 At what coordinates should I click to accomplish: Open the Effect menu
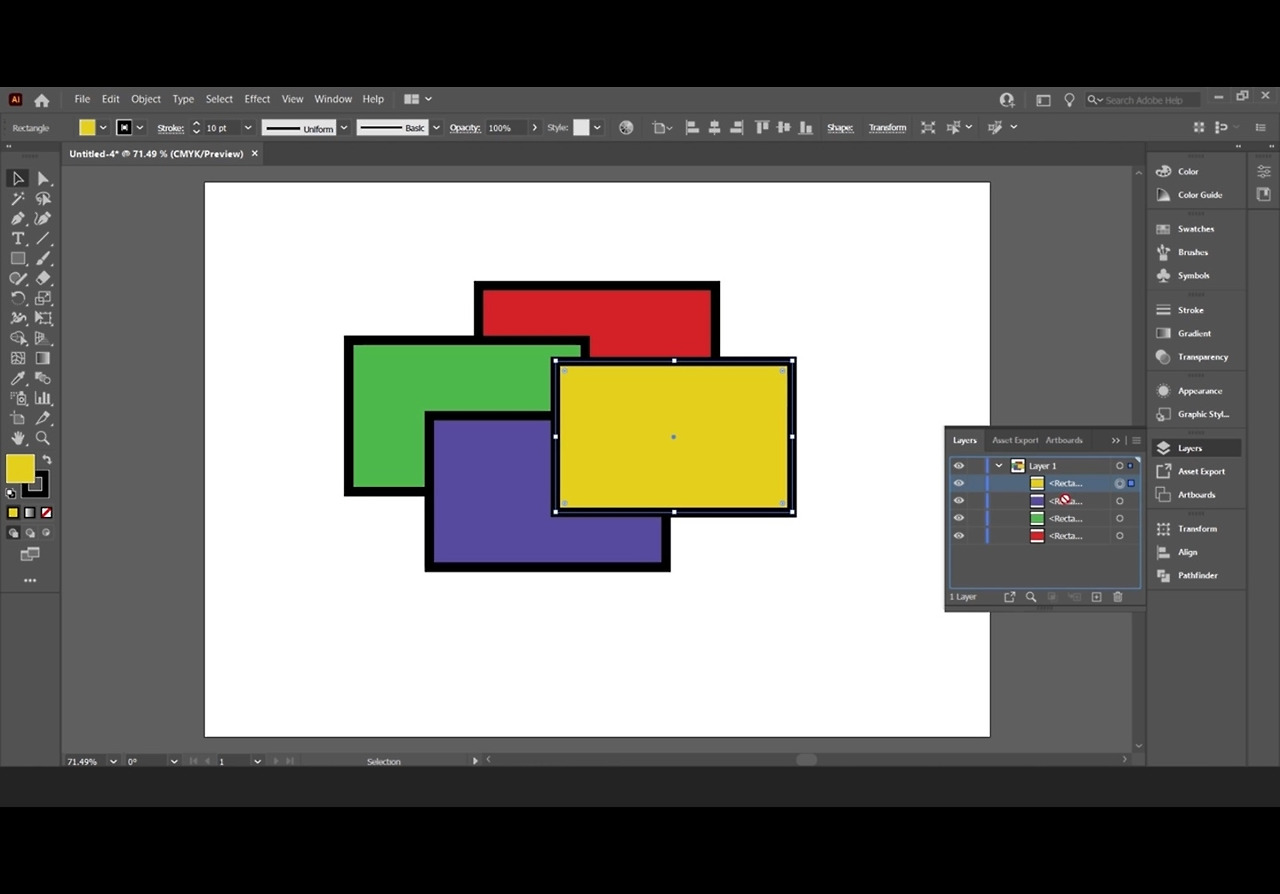coord(257,100)
